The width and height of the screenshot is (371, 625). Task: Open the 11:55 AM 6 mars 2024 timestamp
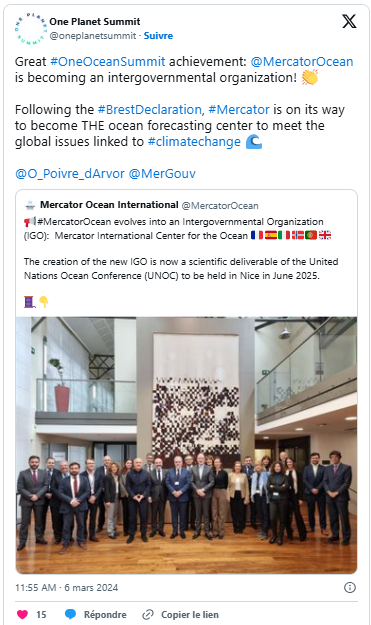pyautogui.click(x=67, y=588)
